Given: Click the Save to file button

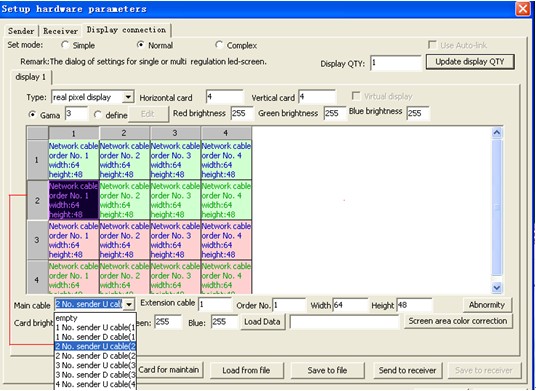Looking at the screenshot, I should 327,370.
